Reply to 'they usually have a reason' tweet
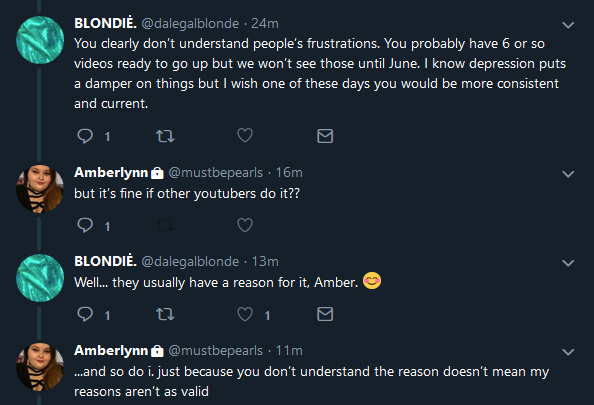Viewport: 594px width, 405px height. pyautogui.click(x=85, y=314)
